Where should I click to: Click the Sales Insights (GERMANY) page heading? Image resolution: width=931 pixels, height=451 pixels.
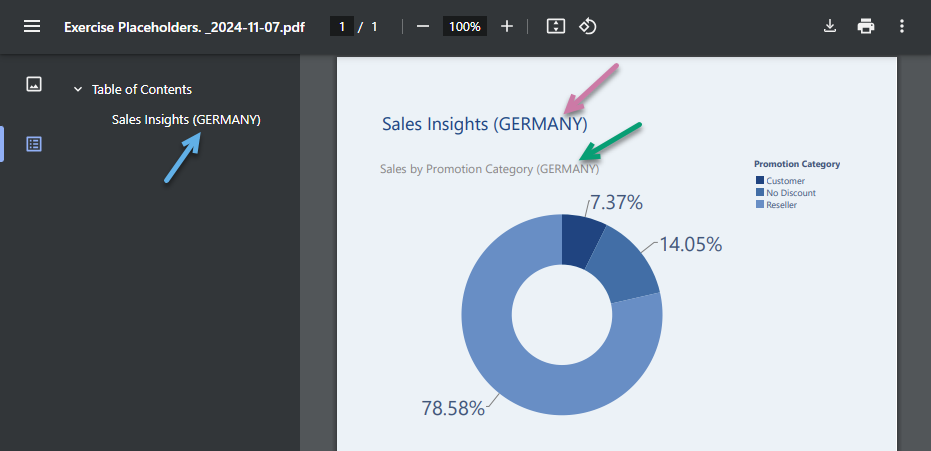pyautogui.click(x=484, y=124)
